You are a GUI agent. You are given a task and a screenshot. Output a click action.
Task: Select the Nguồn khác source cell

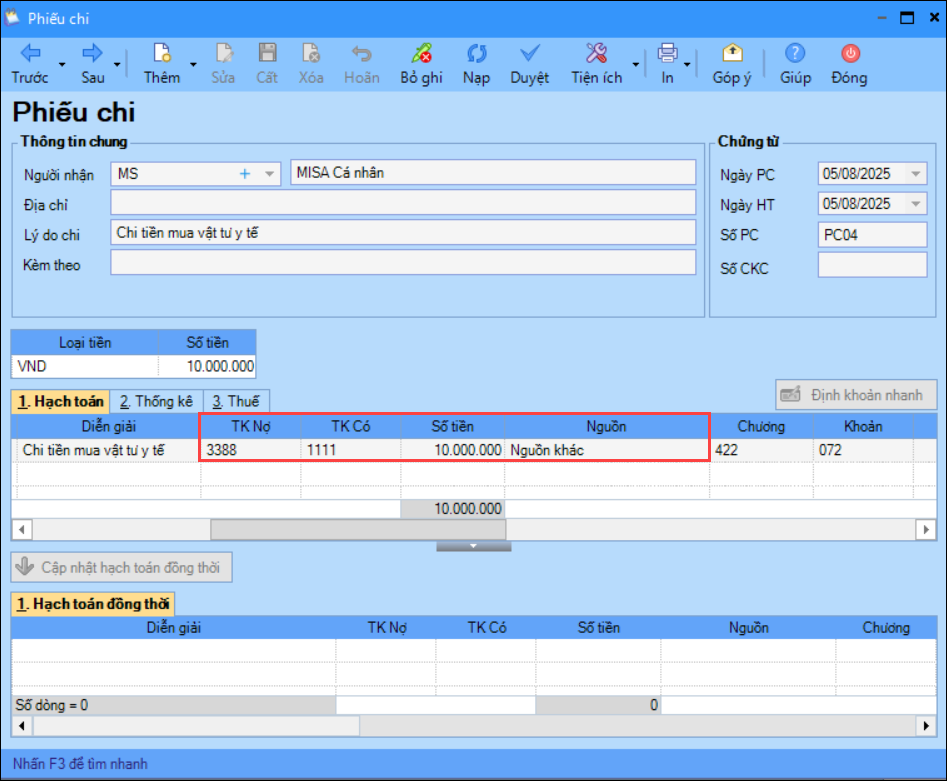pyautogui.click(x=606, y=450)
